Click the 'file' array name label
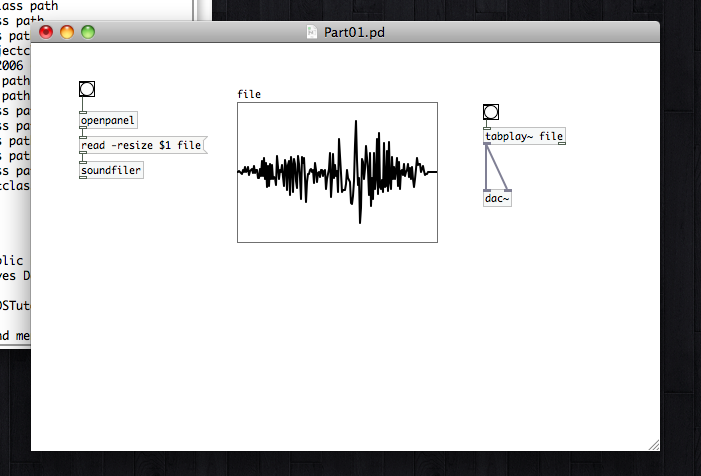Screen dimensions: 701x476 249,95
